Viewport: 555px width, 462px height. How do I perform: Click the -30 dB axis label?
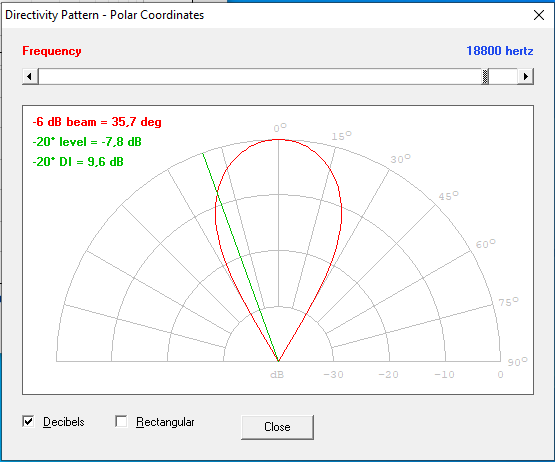[333, 375]
